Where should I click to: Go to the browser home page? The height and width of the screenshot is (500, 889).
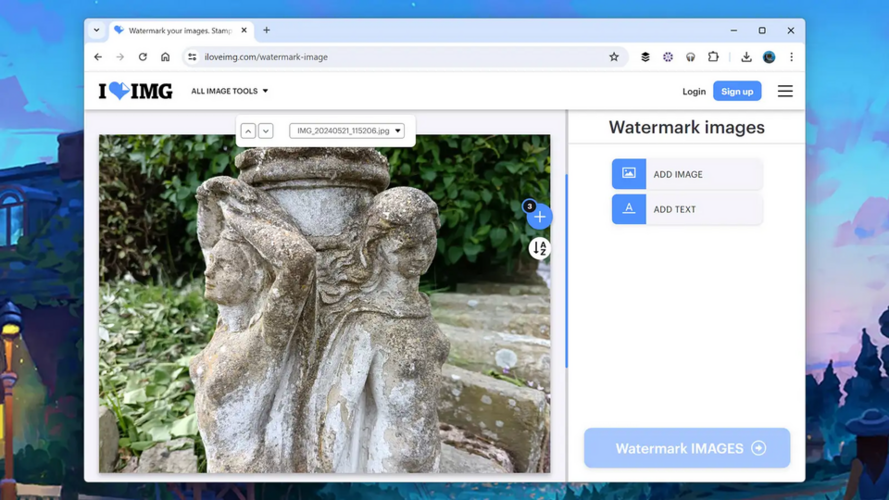point(166,57)
